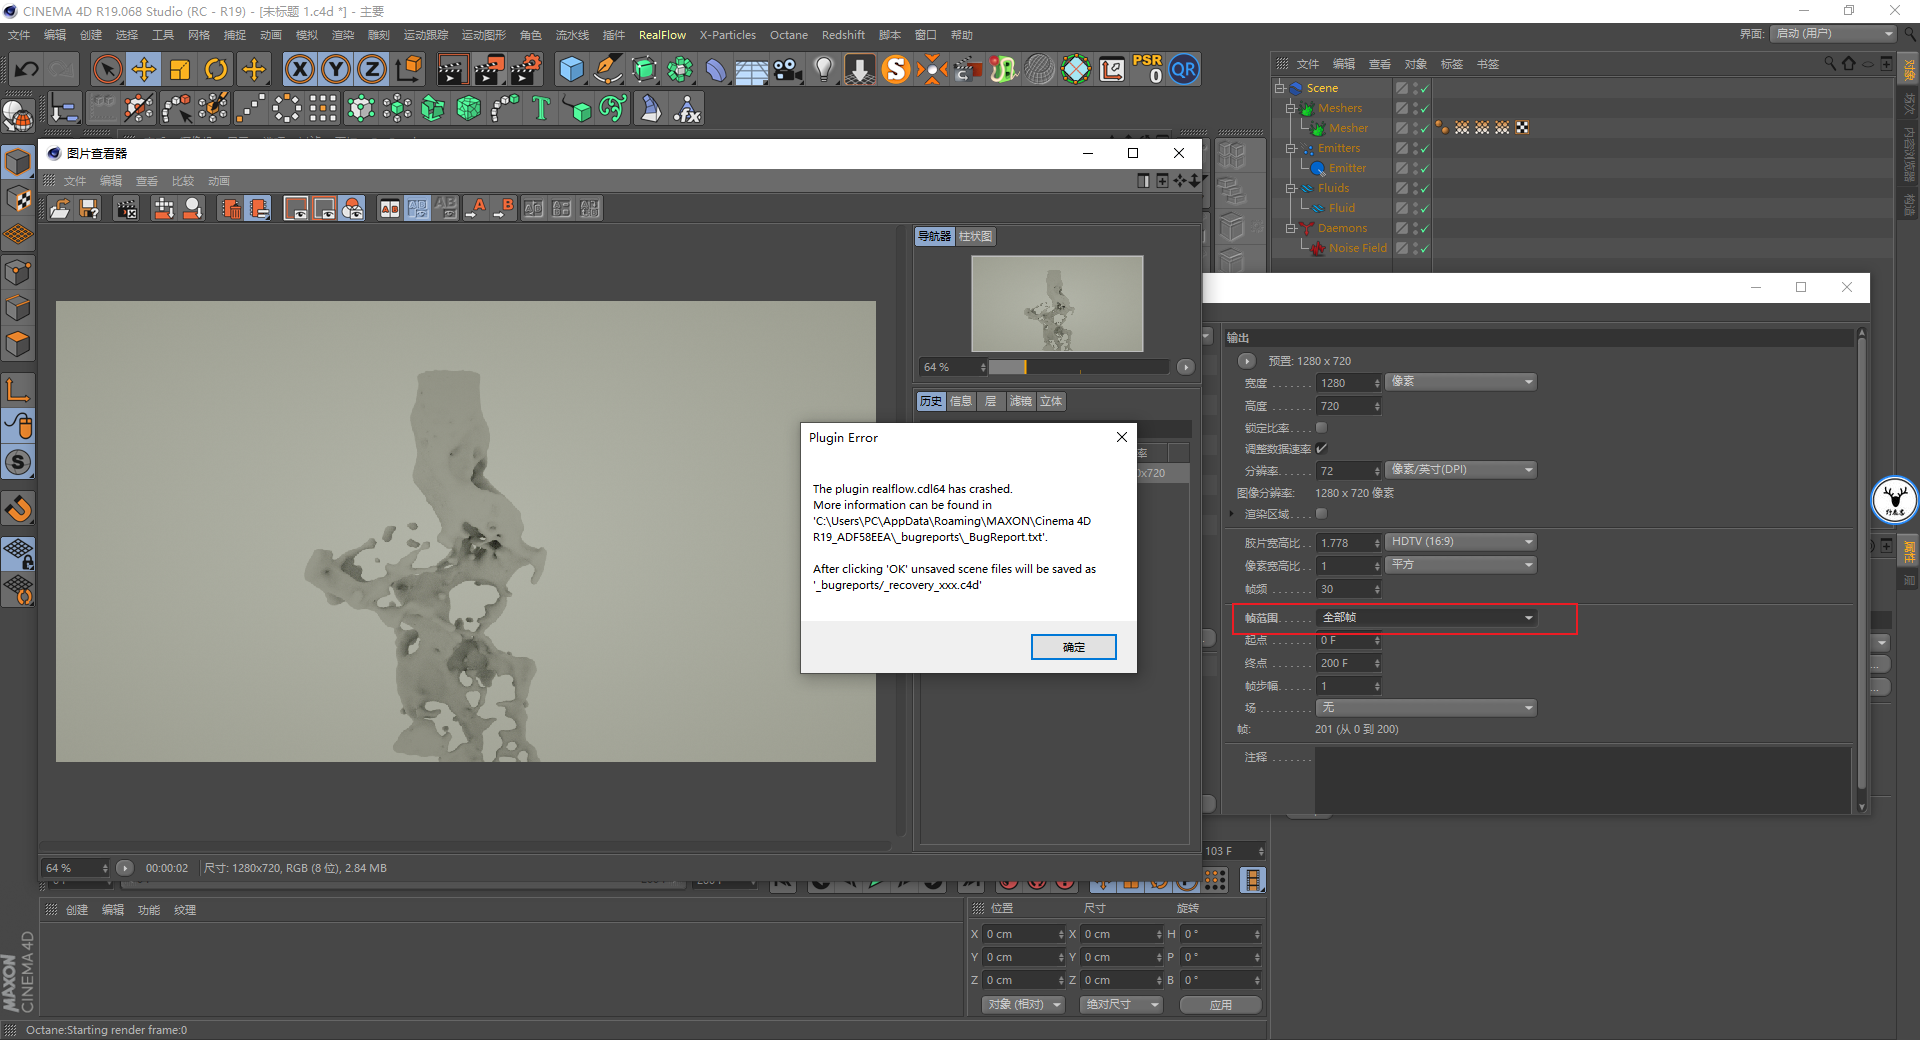Click the Pen spline tool icon

[608, 69]
